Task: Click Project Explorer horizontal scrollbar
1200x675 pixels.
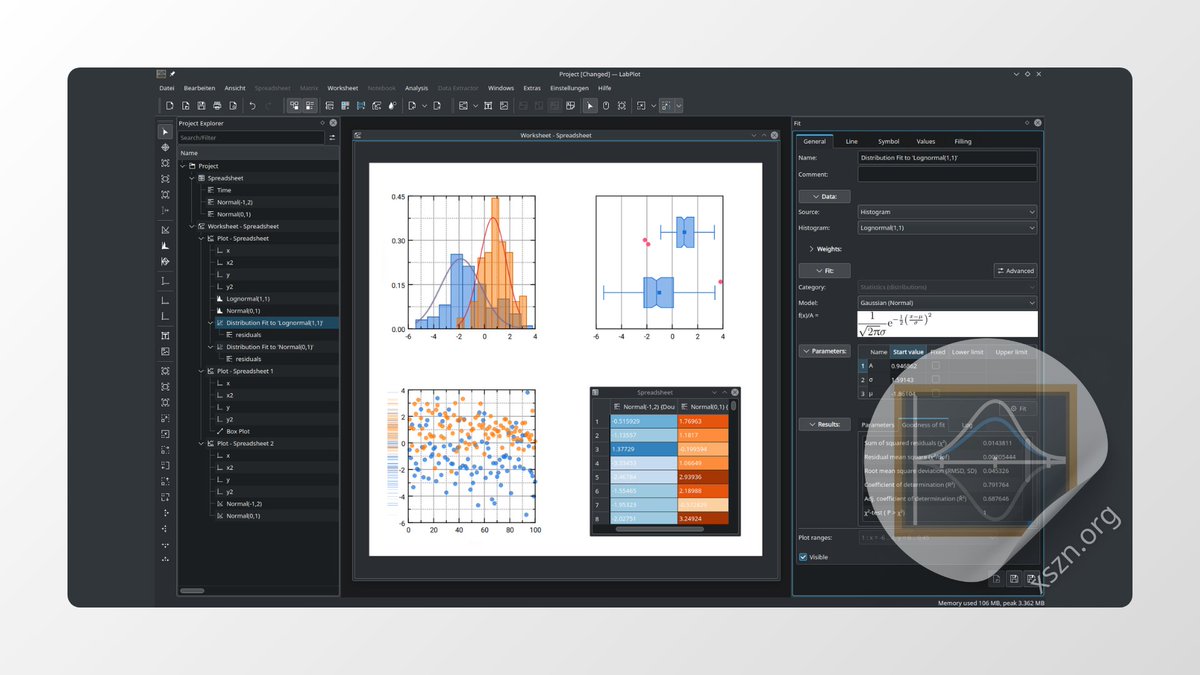Action: pyautogui.click(x=192, y=591)
